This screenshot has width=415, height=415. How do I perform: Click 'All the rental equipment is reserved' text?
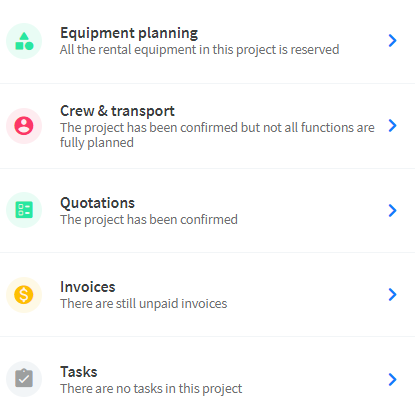click(199, 50)
